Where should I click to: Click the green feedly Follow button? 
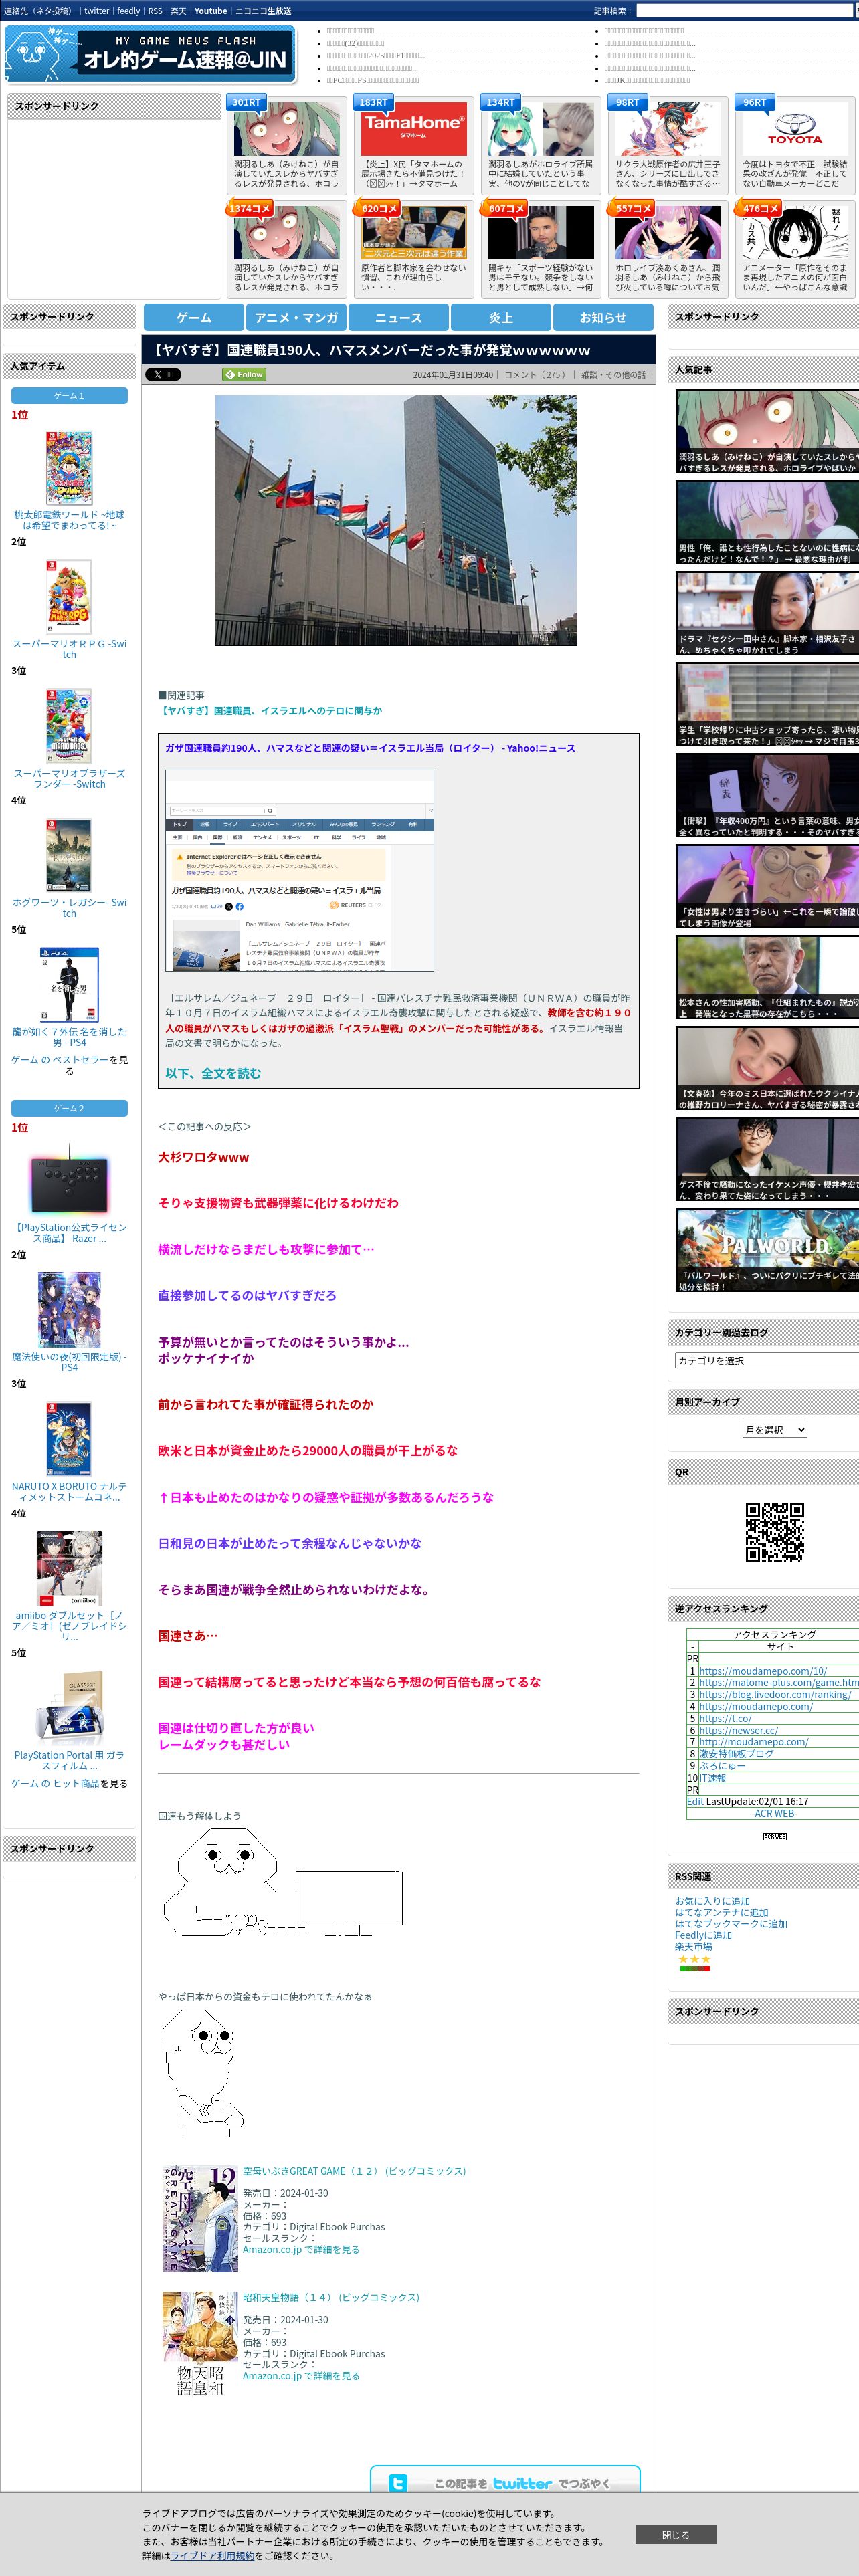(x=244, y=374)
